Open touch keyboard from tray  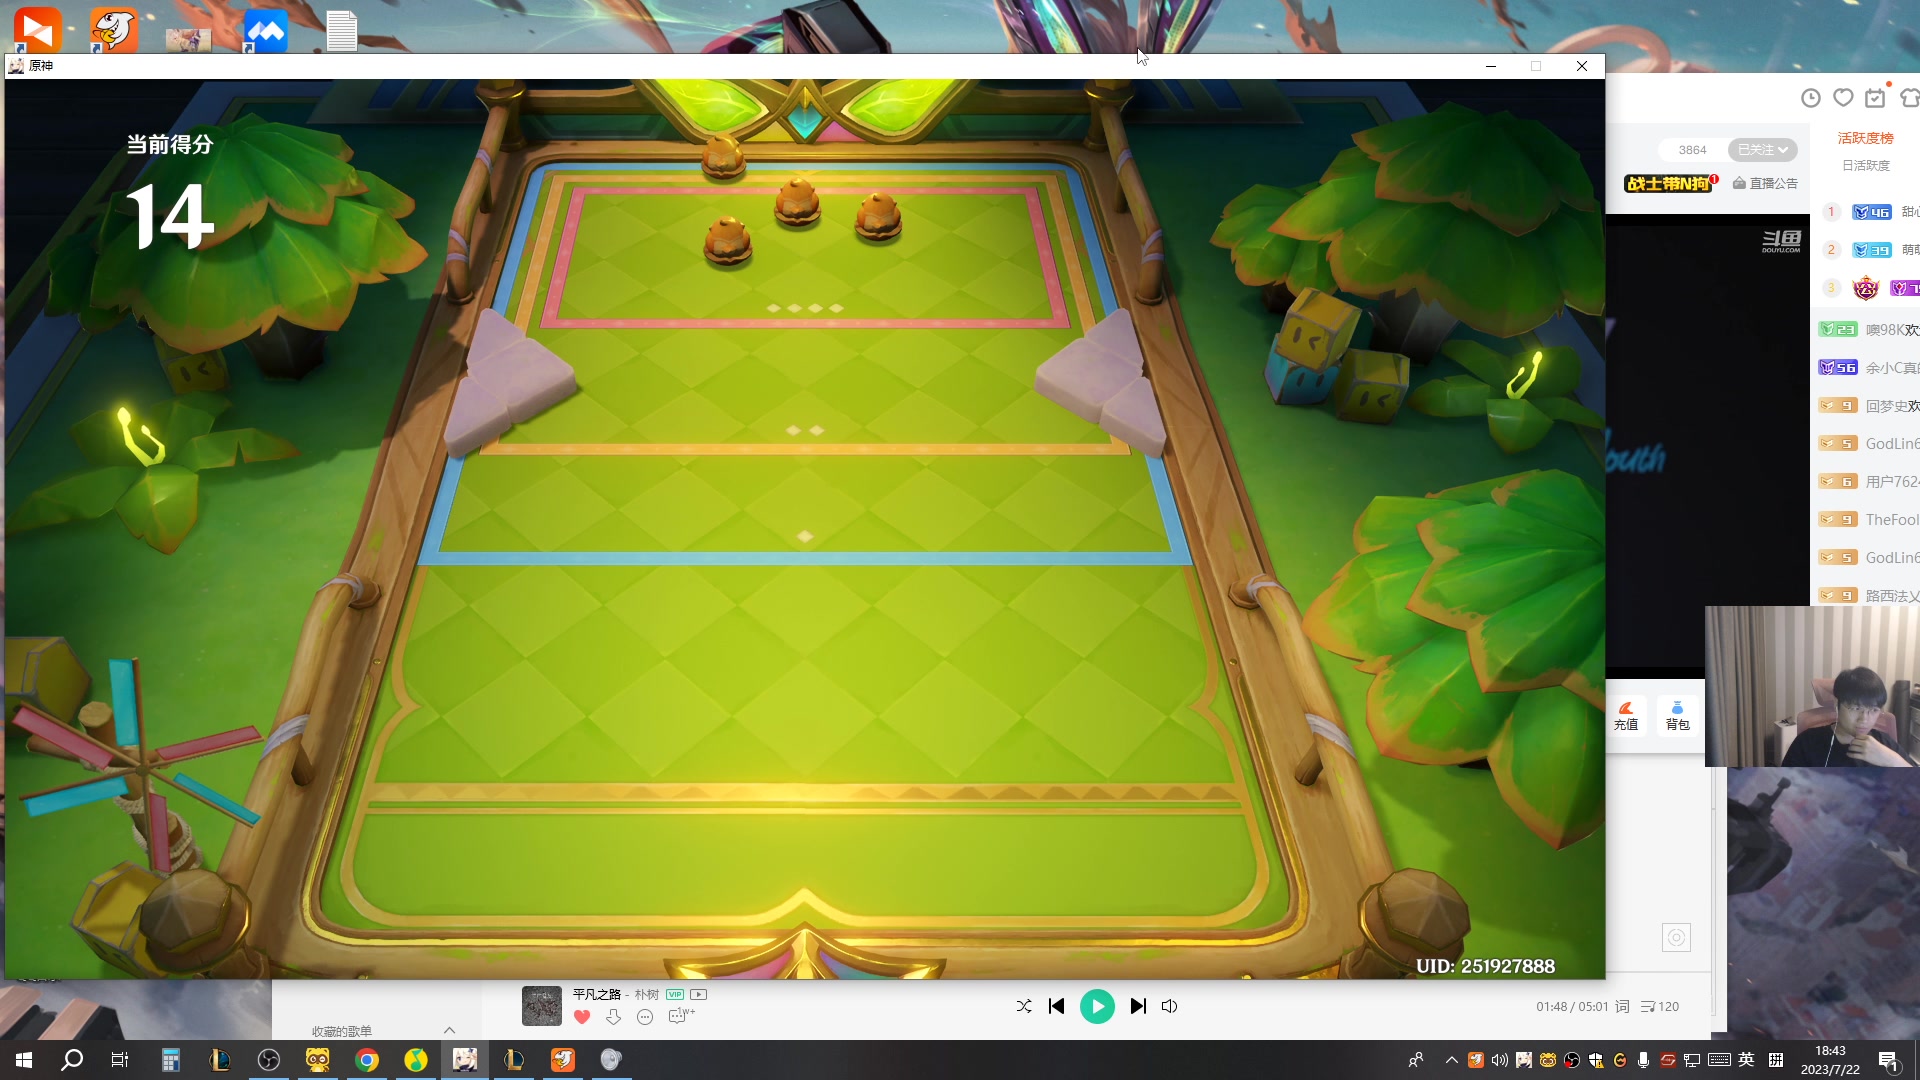click(x=1720, y=1060)
